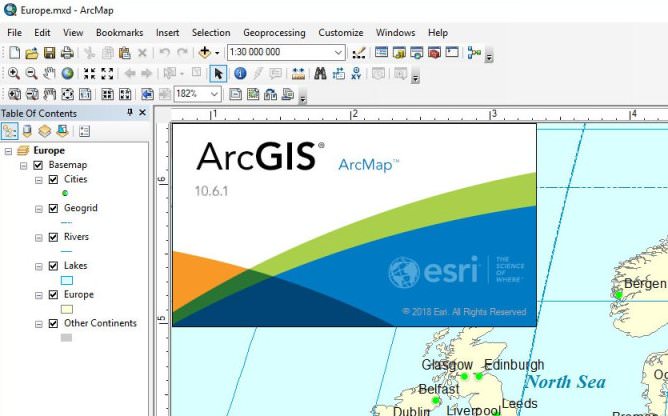The image size is (668, 416).
Task: Choose the Select Elements arrow tool
Action: (x=219, y=73)
